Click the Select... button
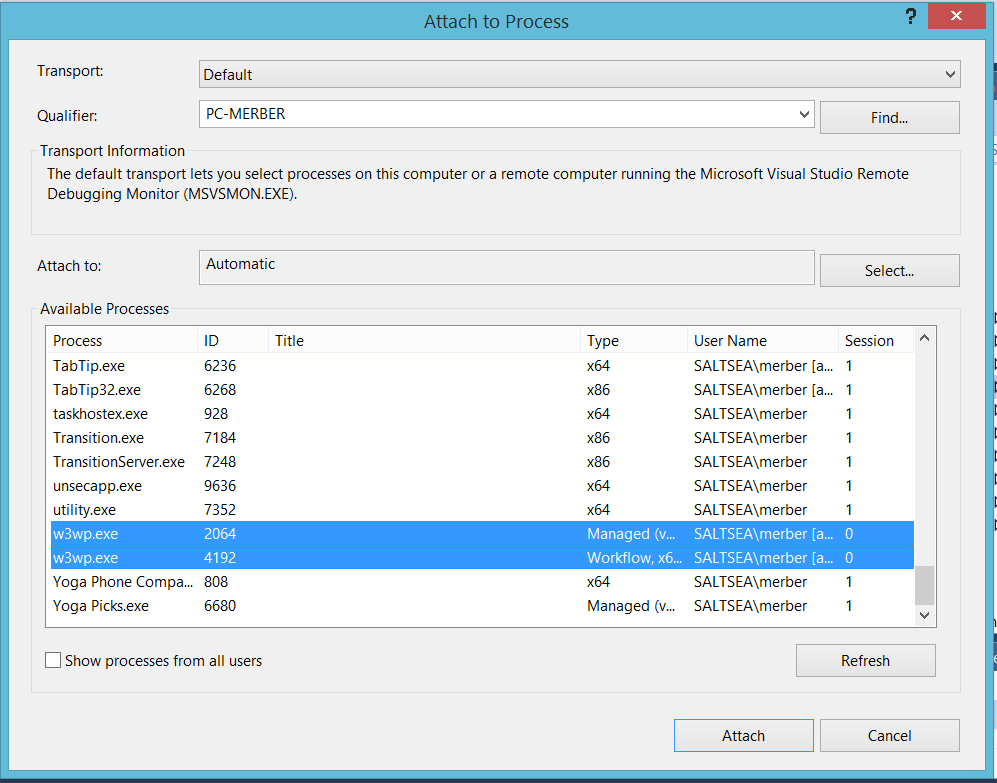Screen dimensions: 997x783 click(x=890, y=271)
